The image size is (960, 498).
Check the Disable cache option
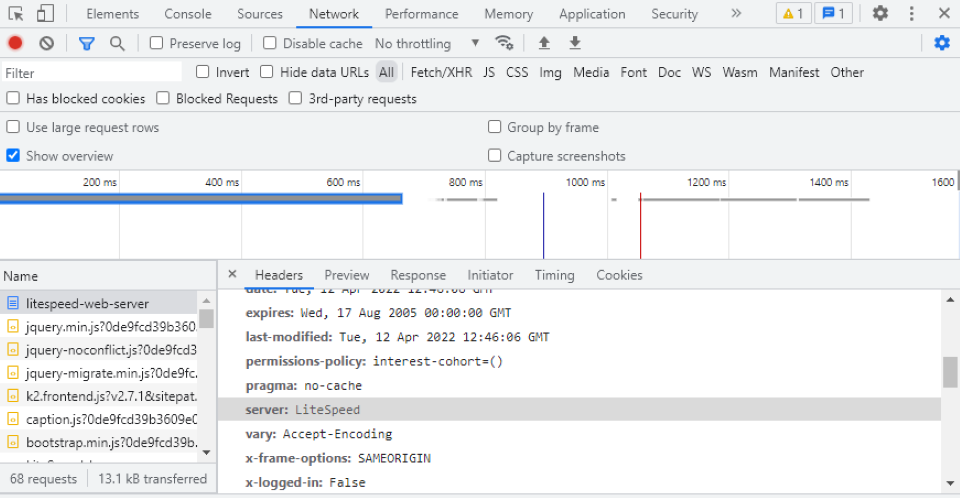click(270, 43)
